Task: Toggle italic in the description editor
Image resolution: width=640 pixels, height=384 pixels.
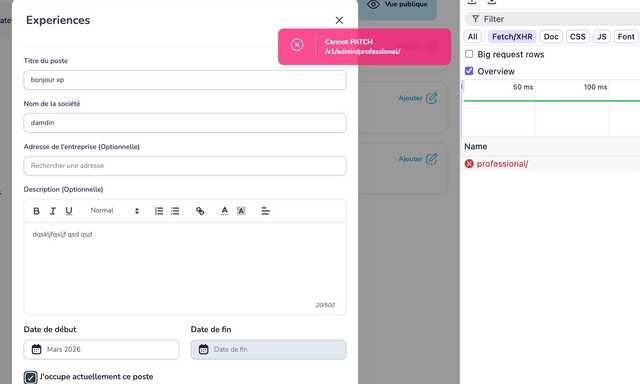Action: pos(53,211)
